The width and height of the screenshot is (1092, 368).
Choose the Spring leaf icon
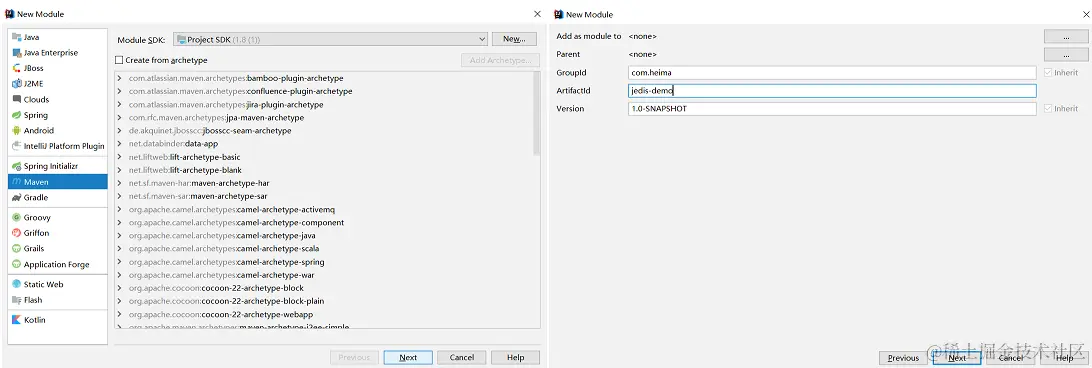click(17, 115)
